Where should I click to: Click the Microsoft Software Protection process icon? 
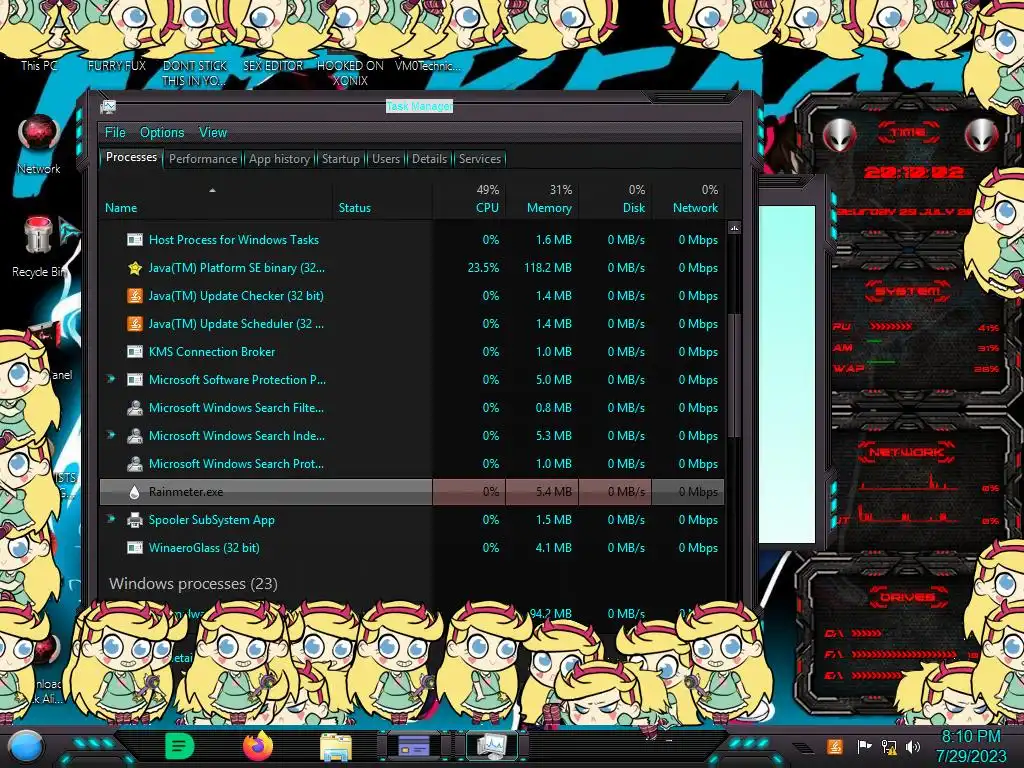[135, 380]
